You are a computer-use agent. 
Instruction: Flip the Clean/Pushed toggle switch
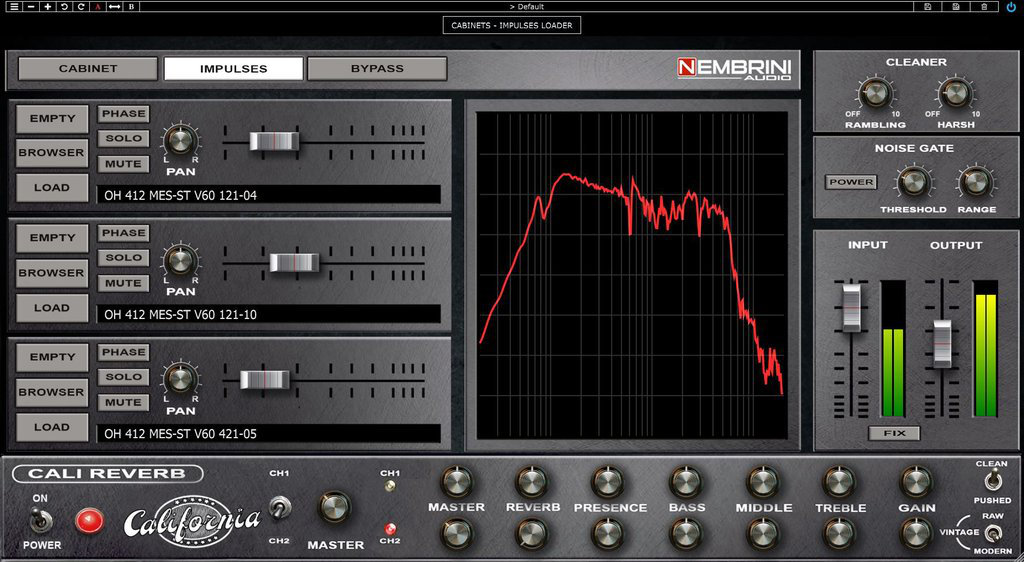pos(993,482)
